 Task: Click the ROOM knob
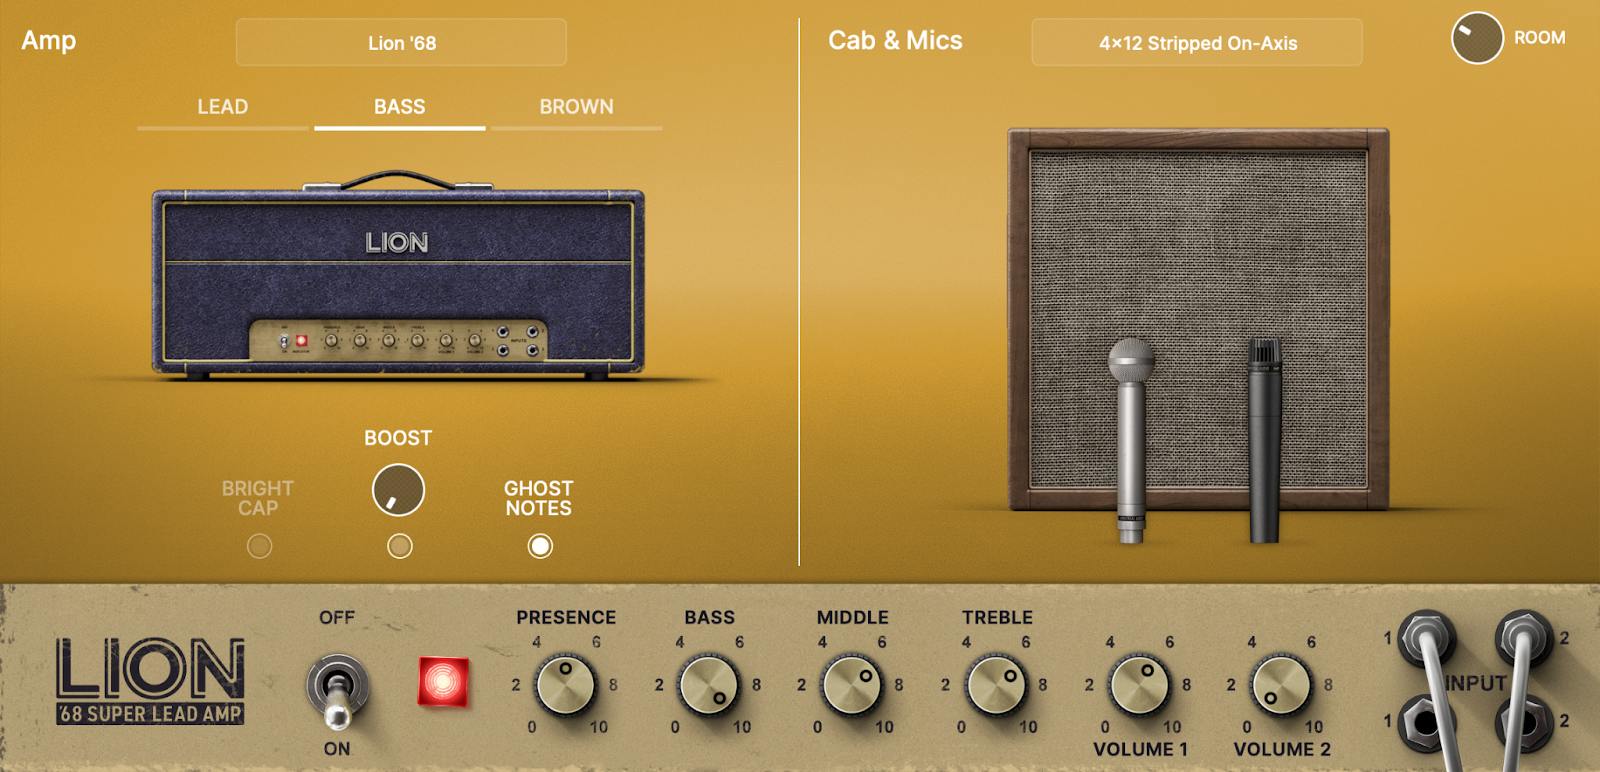click(x=1477, y=38)
